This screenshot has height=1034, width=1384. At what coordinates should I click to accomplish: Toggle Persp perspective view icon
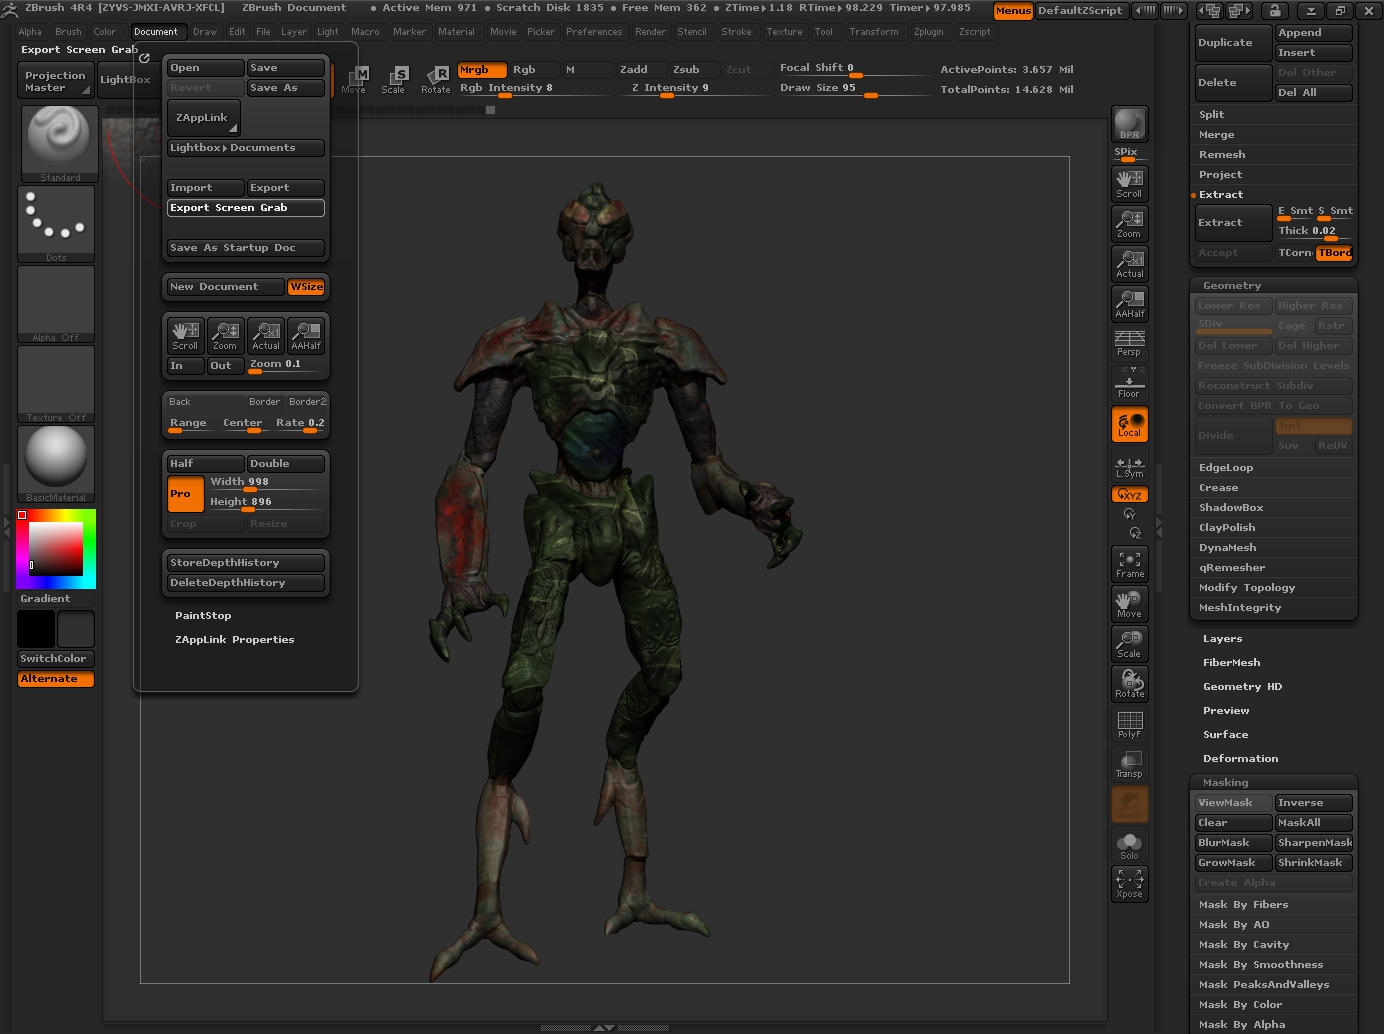[x=1129, y=343]
